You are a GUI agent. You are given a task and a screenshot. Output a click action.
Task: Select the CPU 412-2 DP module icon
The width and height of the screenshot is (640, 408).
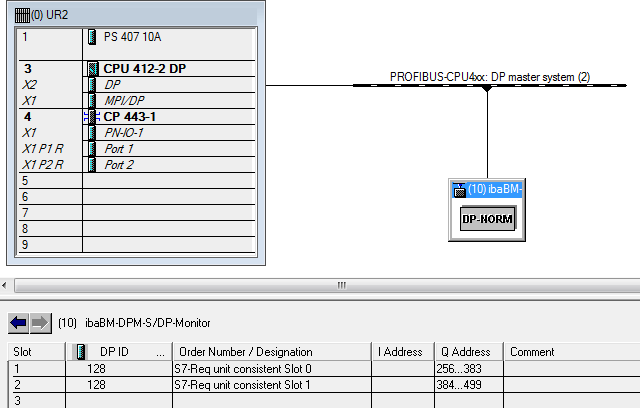tap(93, 69)
